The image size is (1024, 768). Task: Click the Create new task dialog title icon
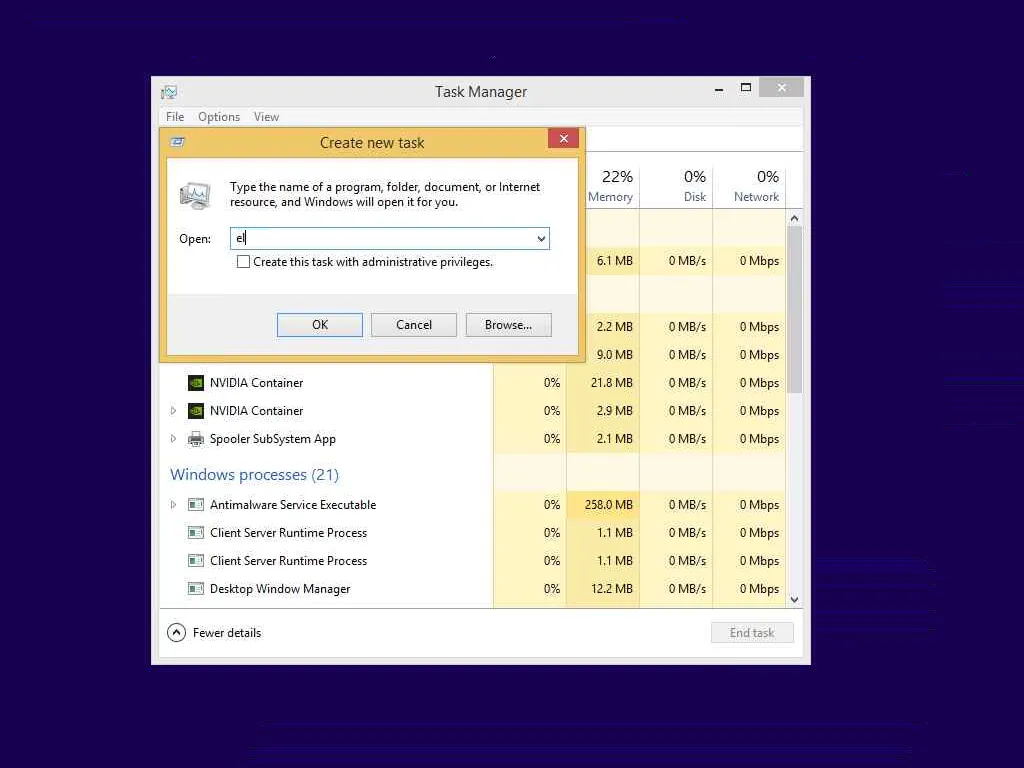tap(177, 142)
